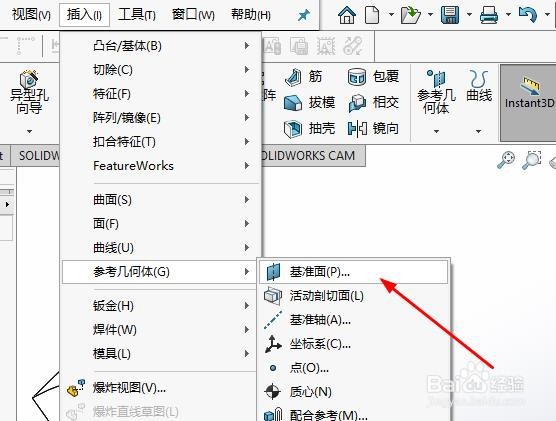Image resolution: width=556 pixels, height=421 pixels.
Task: Select 曲线(U) menu entry
Action: click(x=161, y=248)
